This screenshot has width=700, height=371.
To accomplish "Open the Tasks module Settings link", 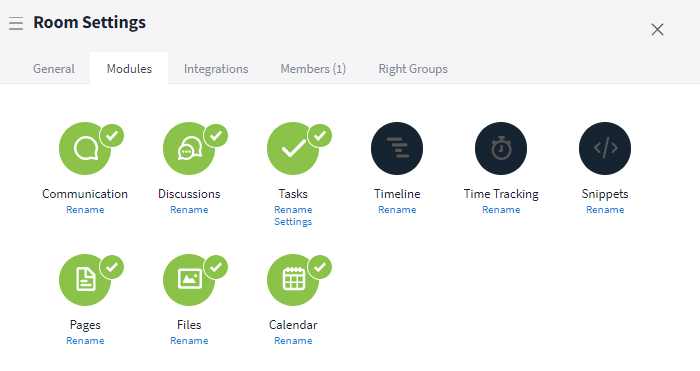I will [293, 221].
